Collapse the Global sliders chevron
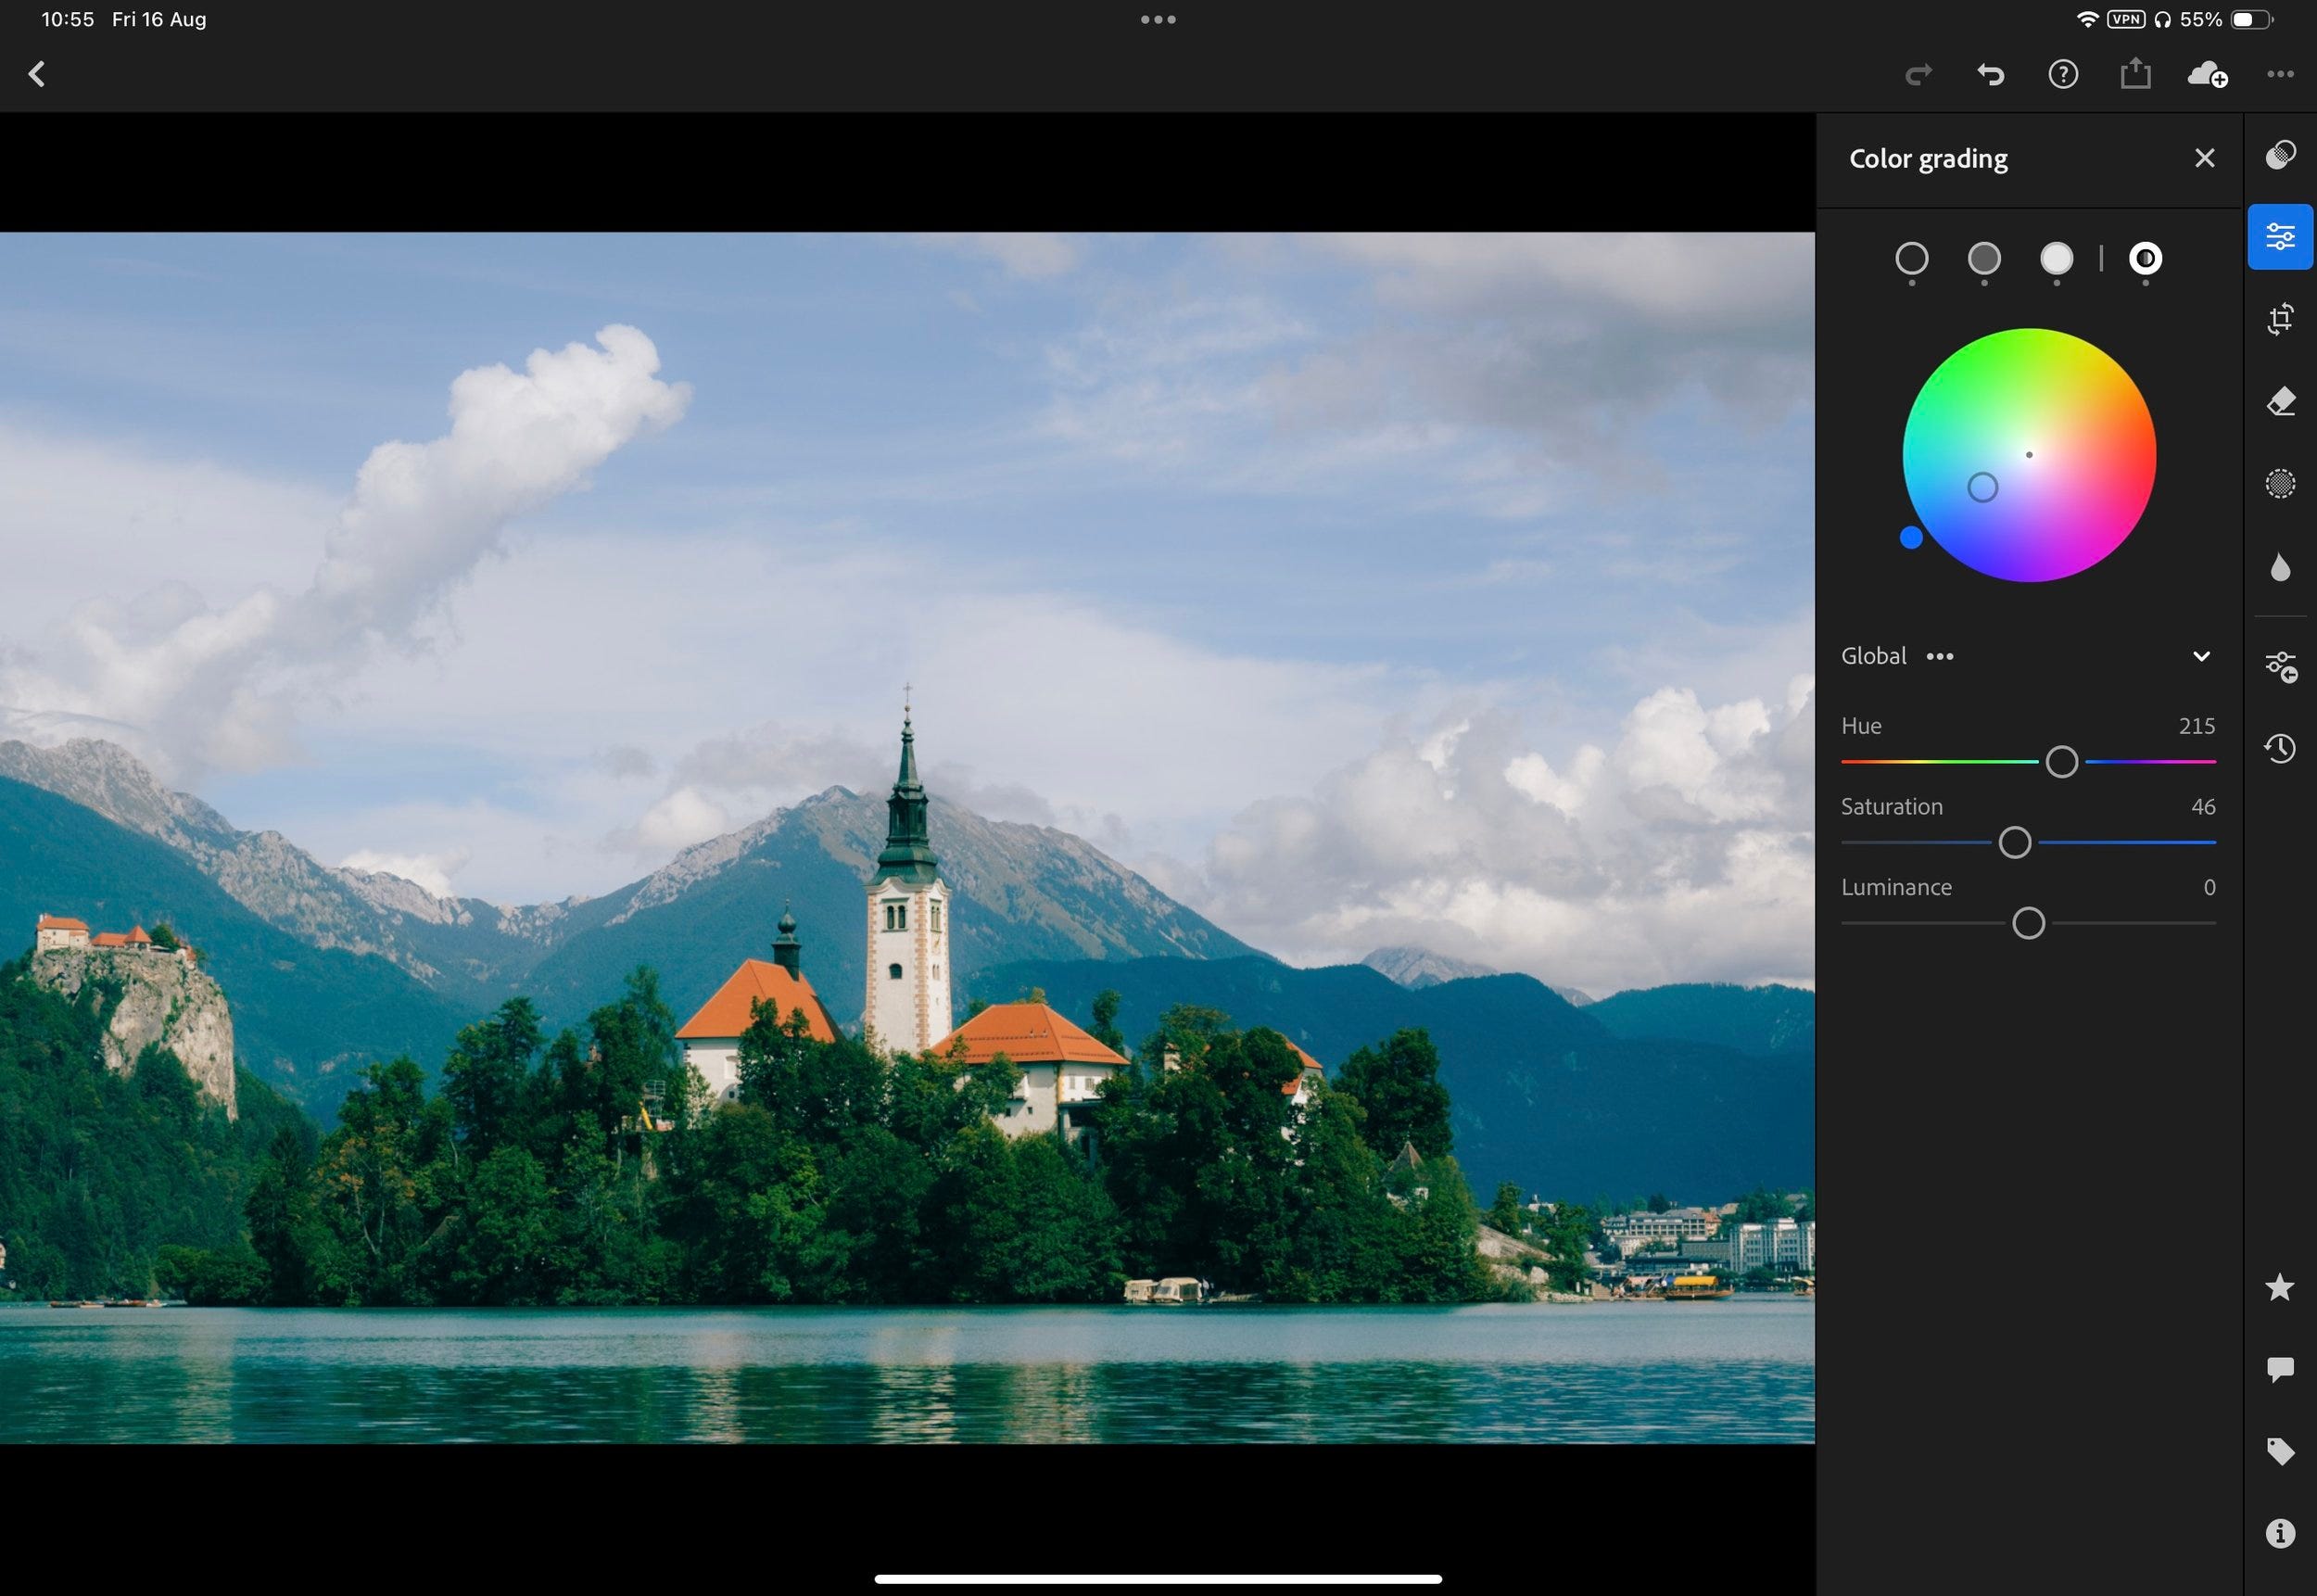The width and height of the screenshot is (2317, 1596). [x=2201, y=656]
